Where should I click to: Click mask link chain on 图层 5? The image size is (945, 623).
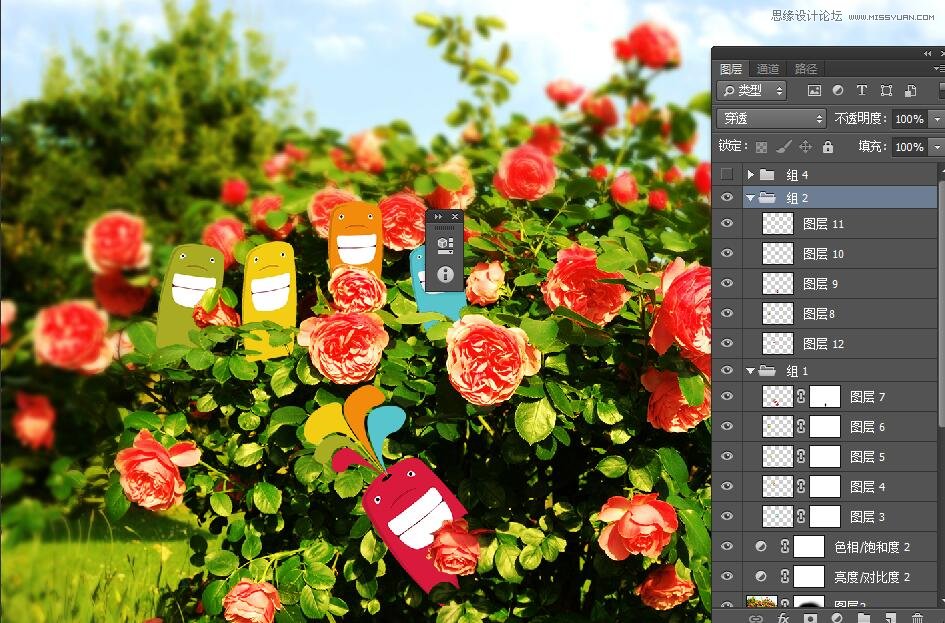pyautogui.click(x=801, y=457)
